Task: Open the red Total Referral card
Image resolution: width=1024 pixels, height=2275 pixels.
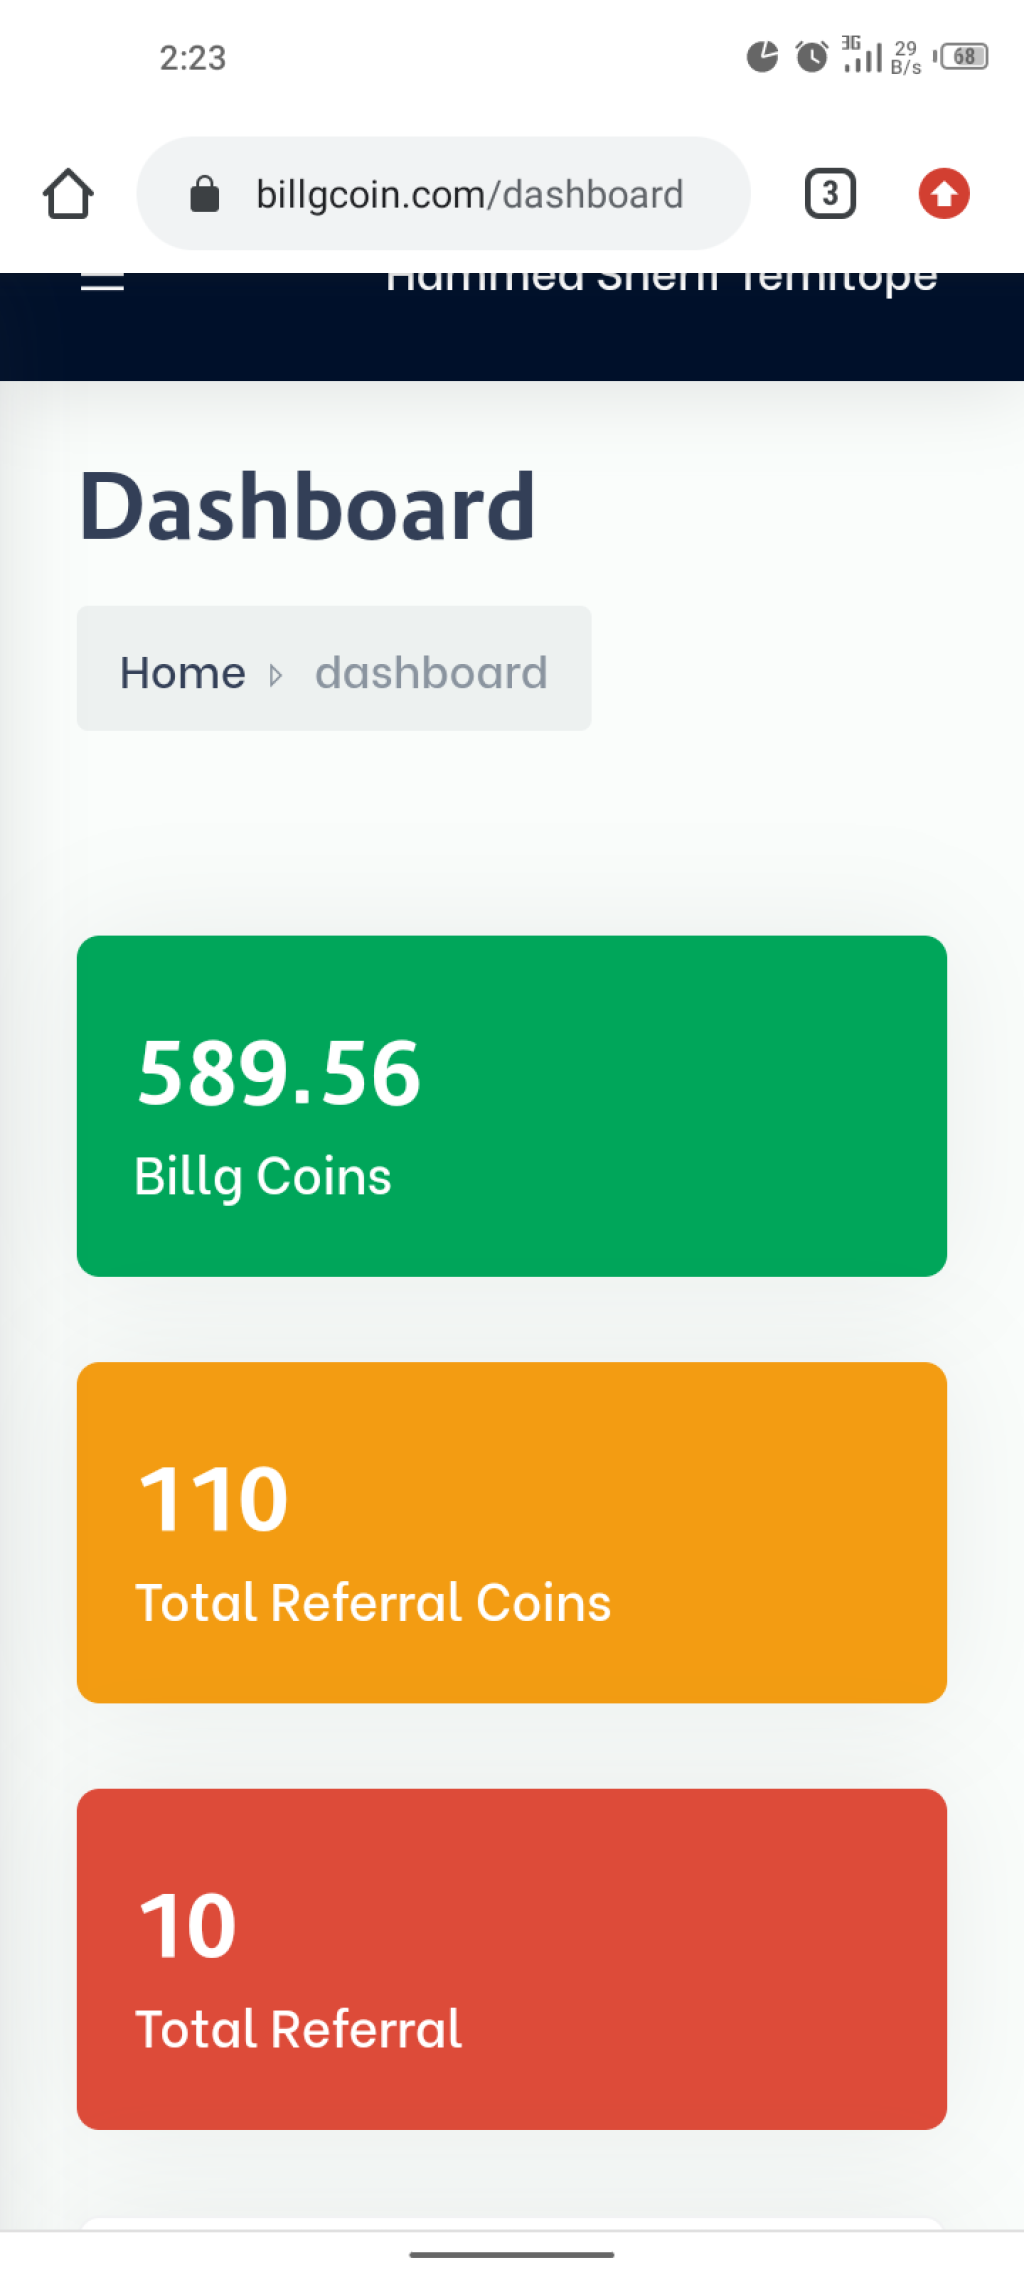Action: coord(512,1959)
